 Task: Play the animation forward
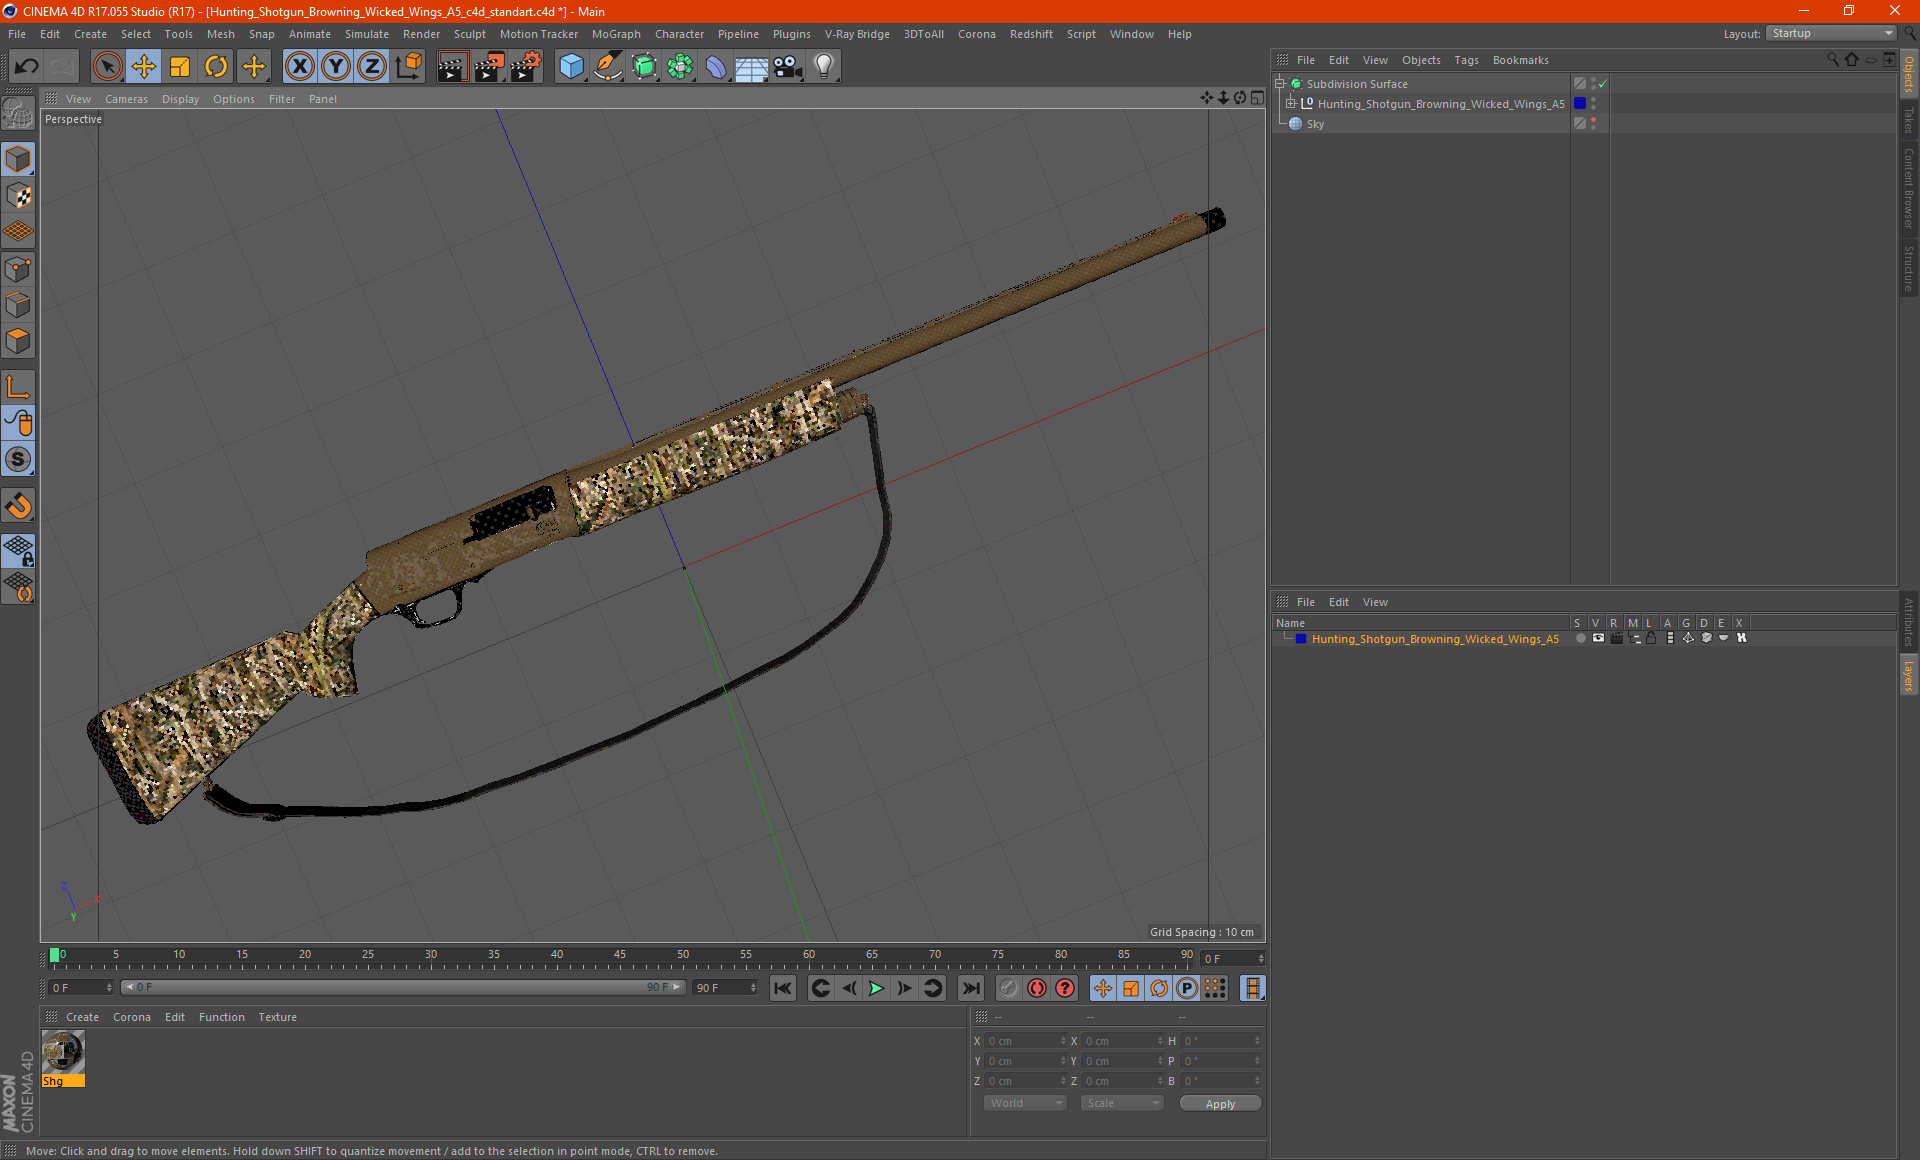tap(876, 988)
